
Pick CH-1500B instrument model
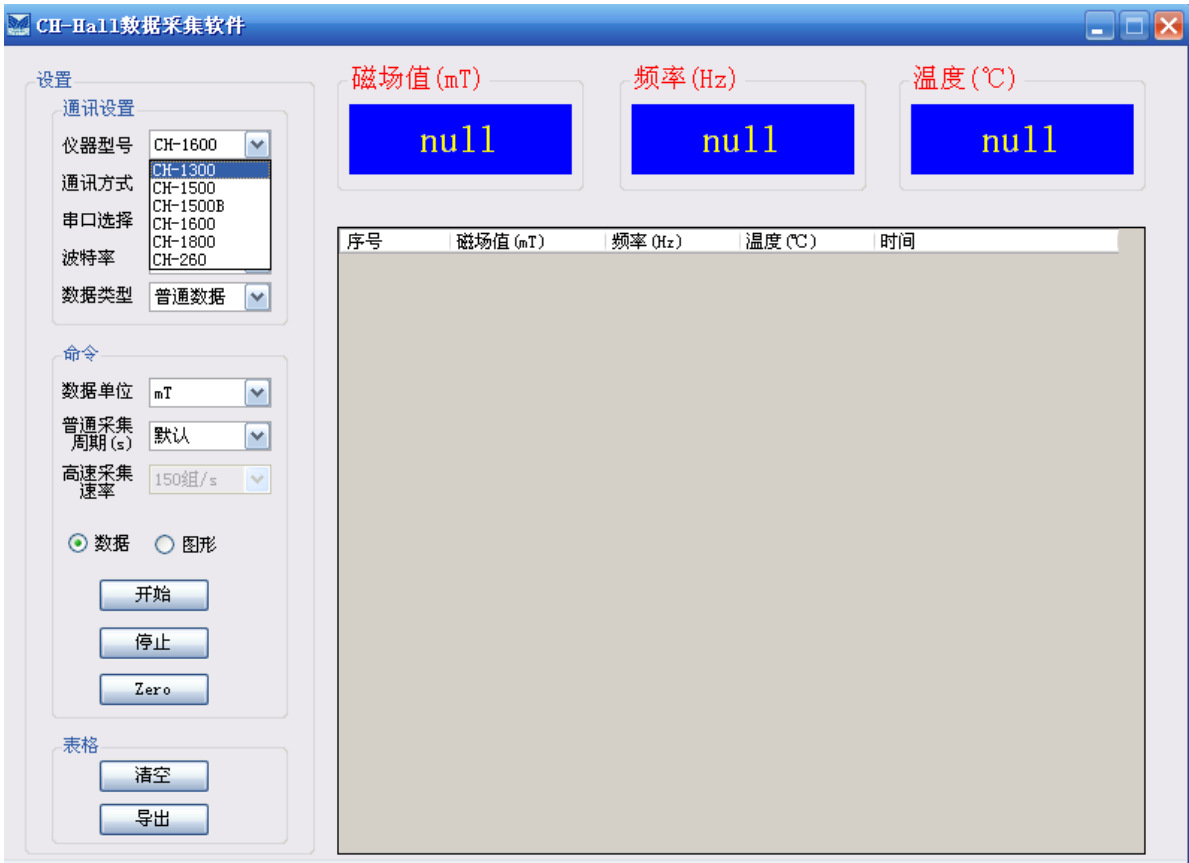point(210,206)
